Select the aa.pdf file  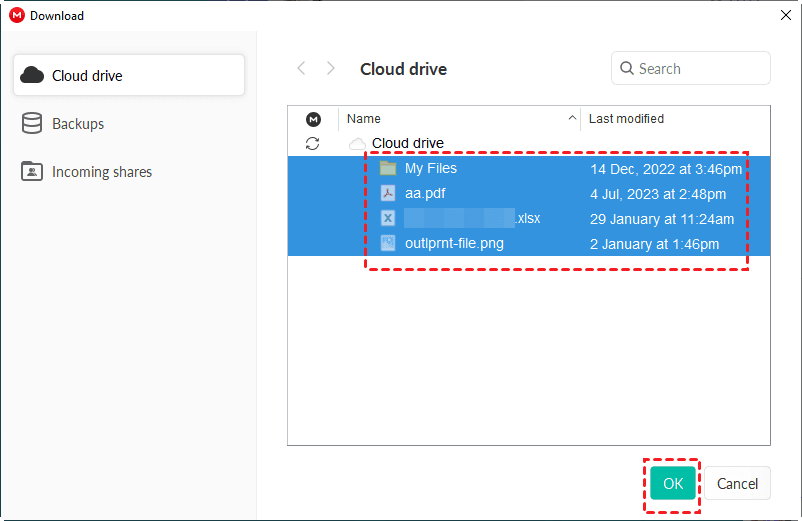point(425,193)
